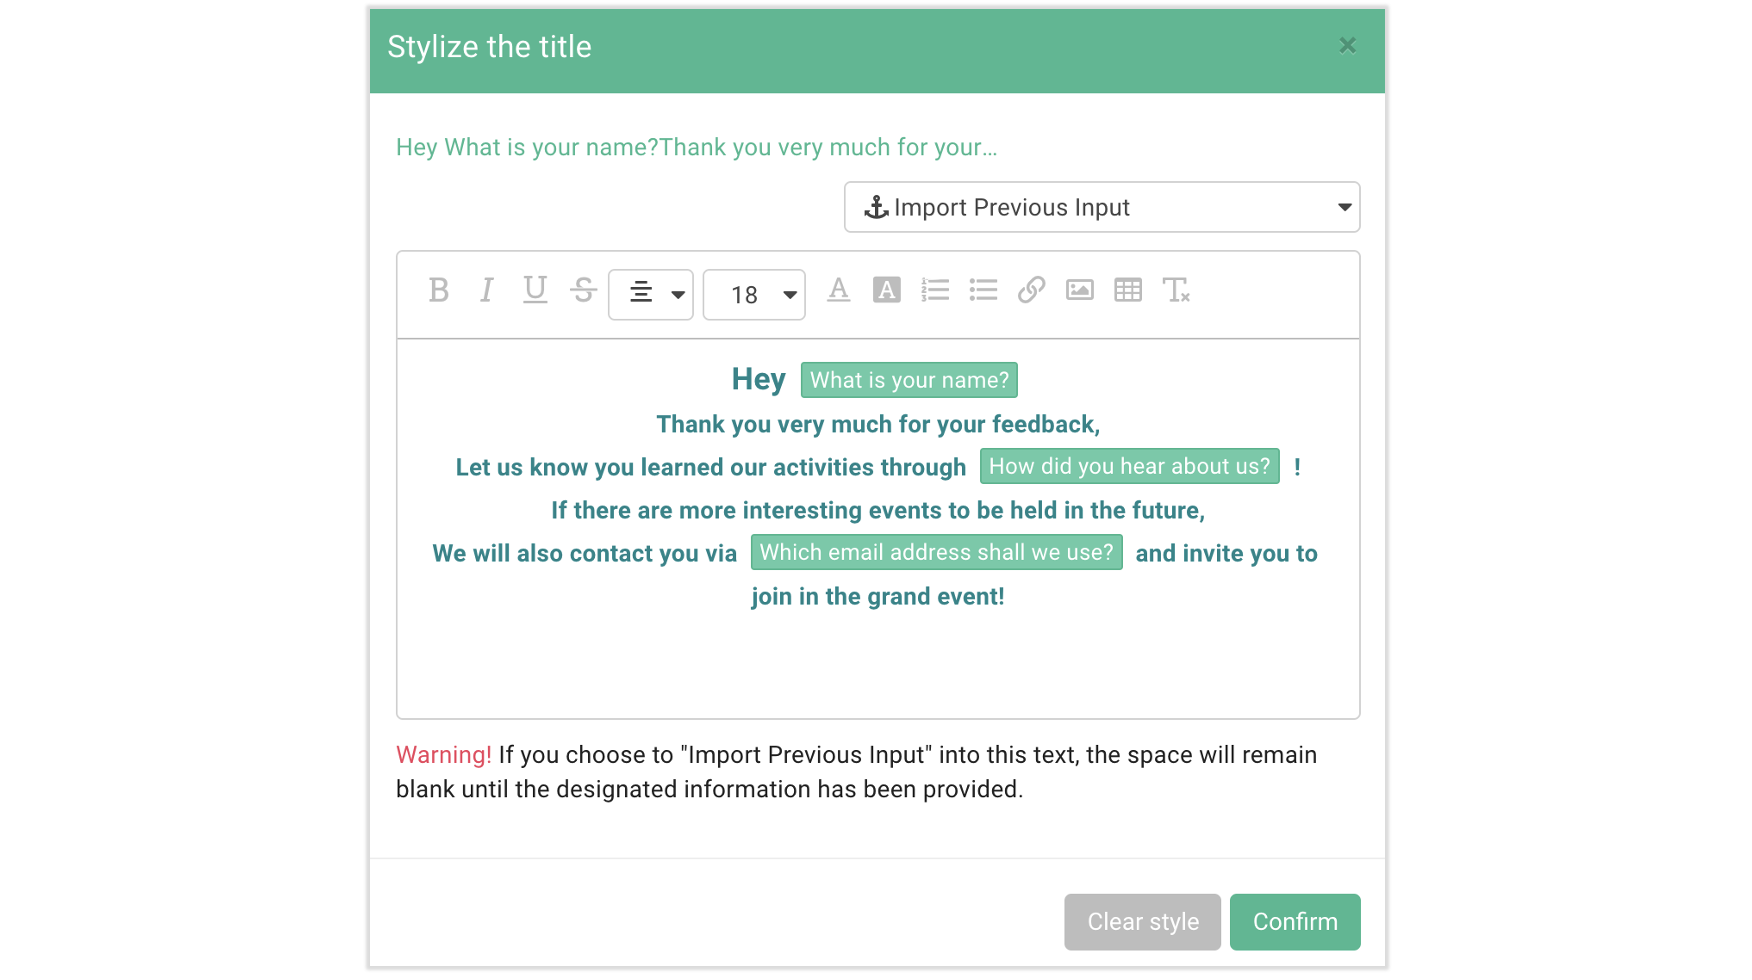The width and height of the screenshot is (1752, 980).
Task: Click the 'Hey' heading text in editor
Action: point(759,379)
